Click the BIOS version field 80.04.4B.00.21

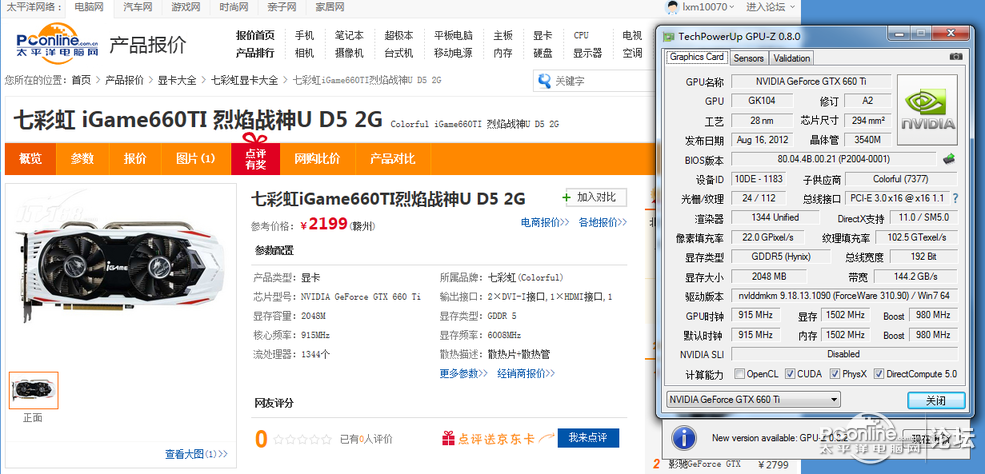pyautogui.click(x=834, y=159)
